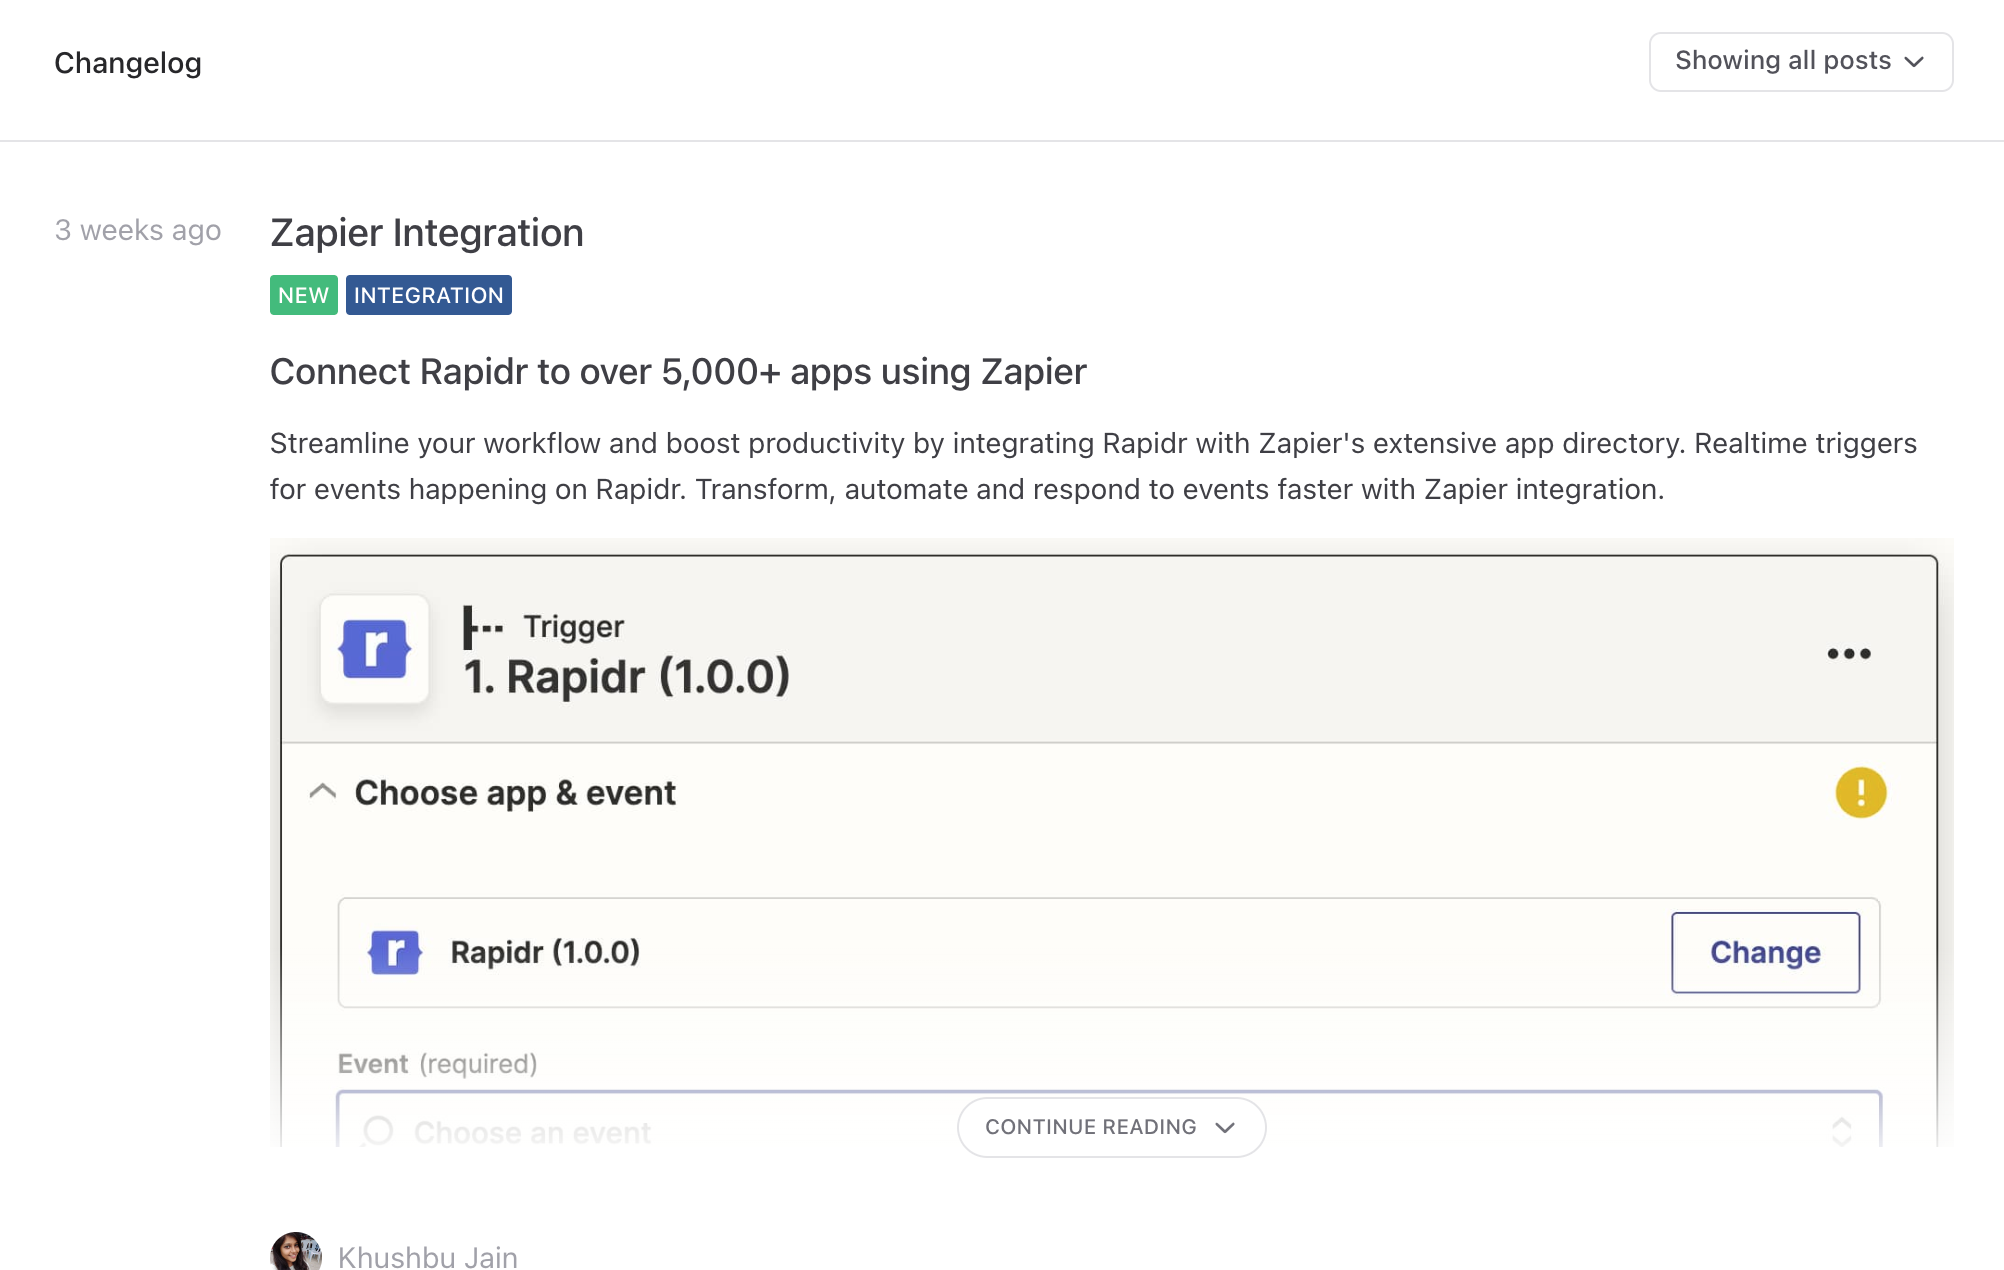Viewport: 2004px width, 1270px height.
Task: Click Khushbu Jain's avatar
Action: pos(296,1252)
